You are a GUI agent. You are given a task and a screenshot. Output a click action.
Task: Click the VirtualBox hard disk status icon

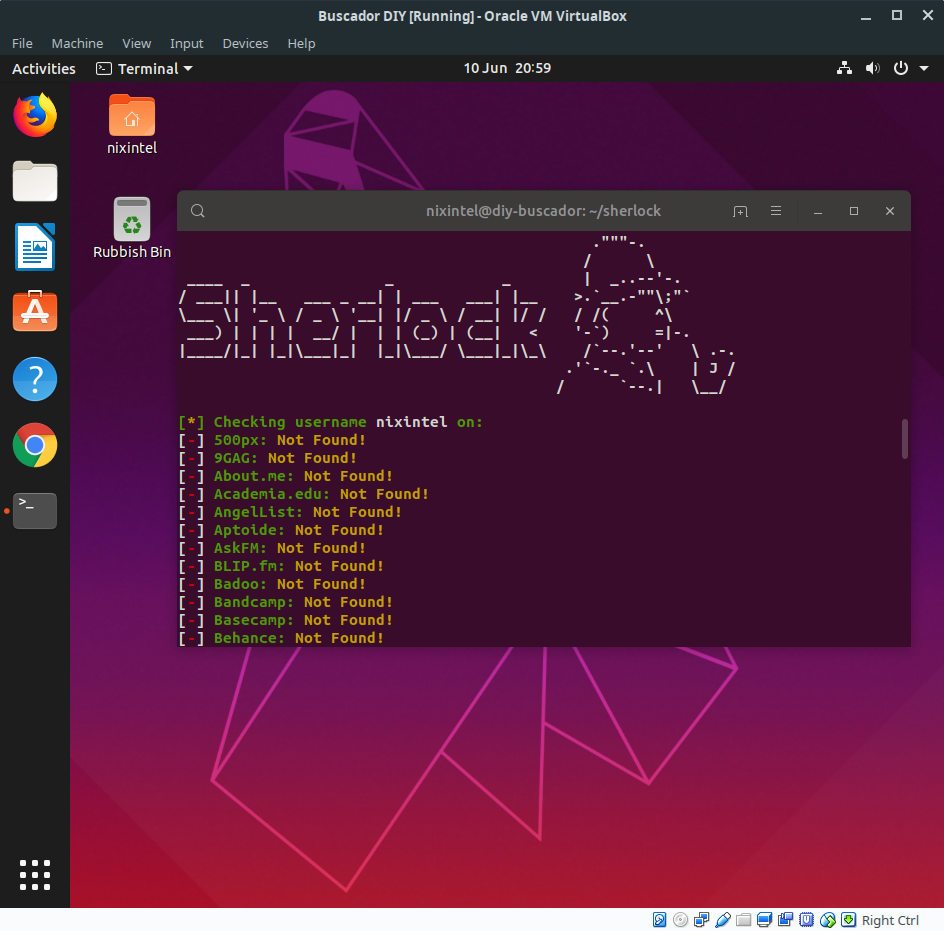[659, 920]
